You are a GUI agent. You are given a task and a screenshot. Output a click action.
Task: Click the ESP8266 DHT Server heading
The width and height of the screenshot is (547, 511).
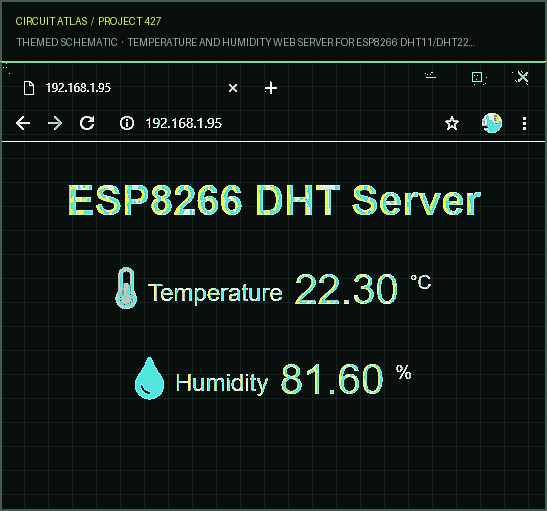[x=275, y=201]
